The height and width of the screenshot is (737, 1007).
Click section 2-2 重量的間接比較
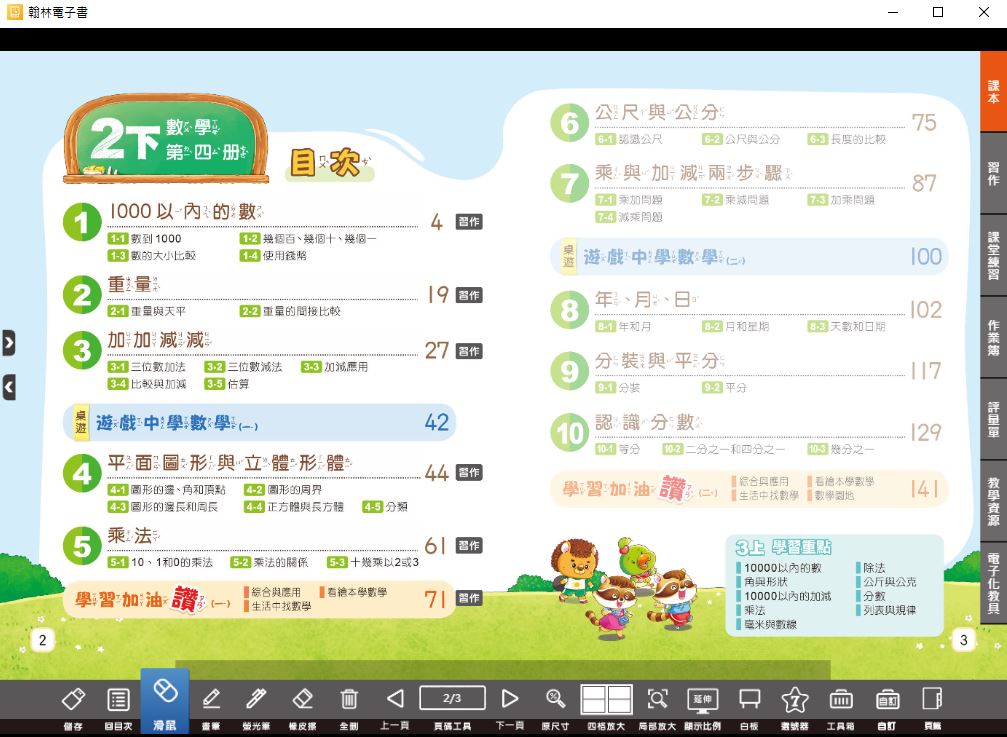[290, 311]
